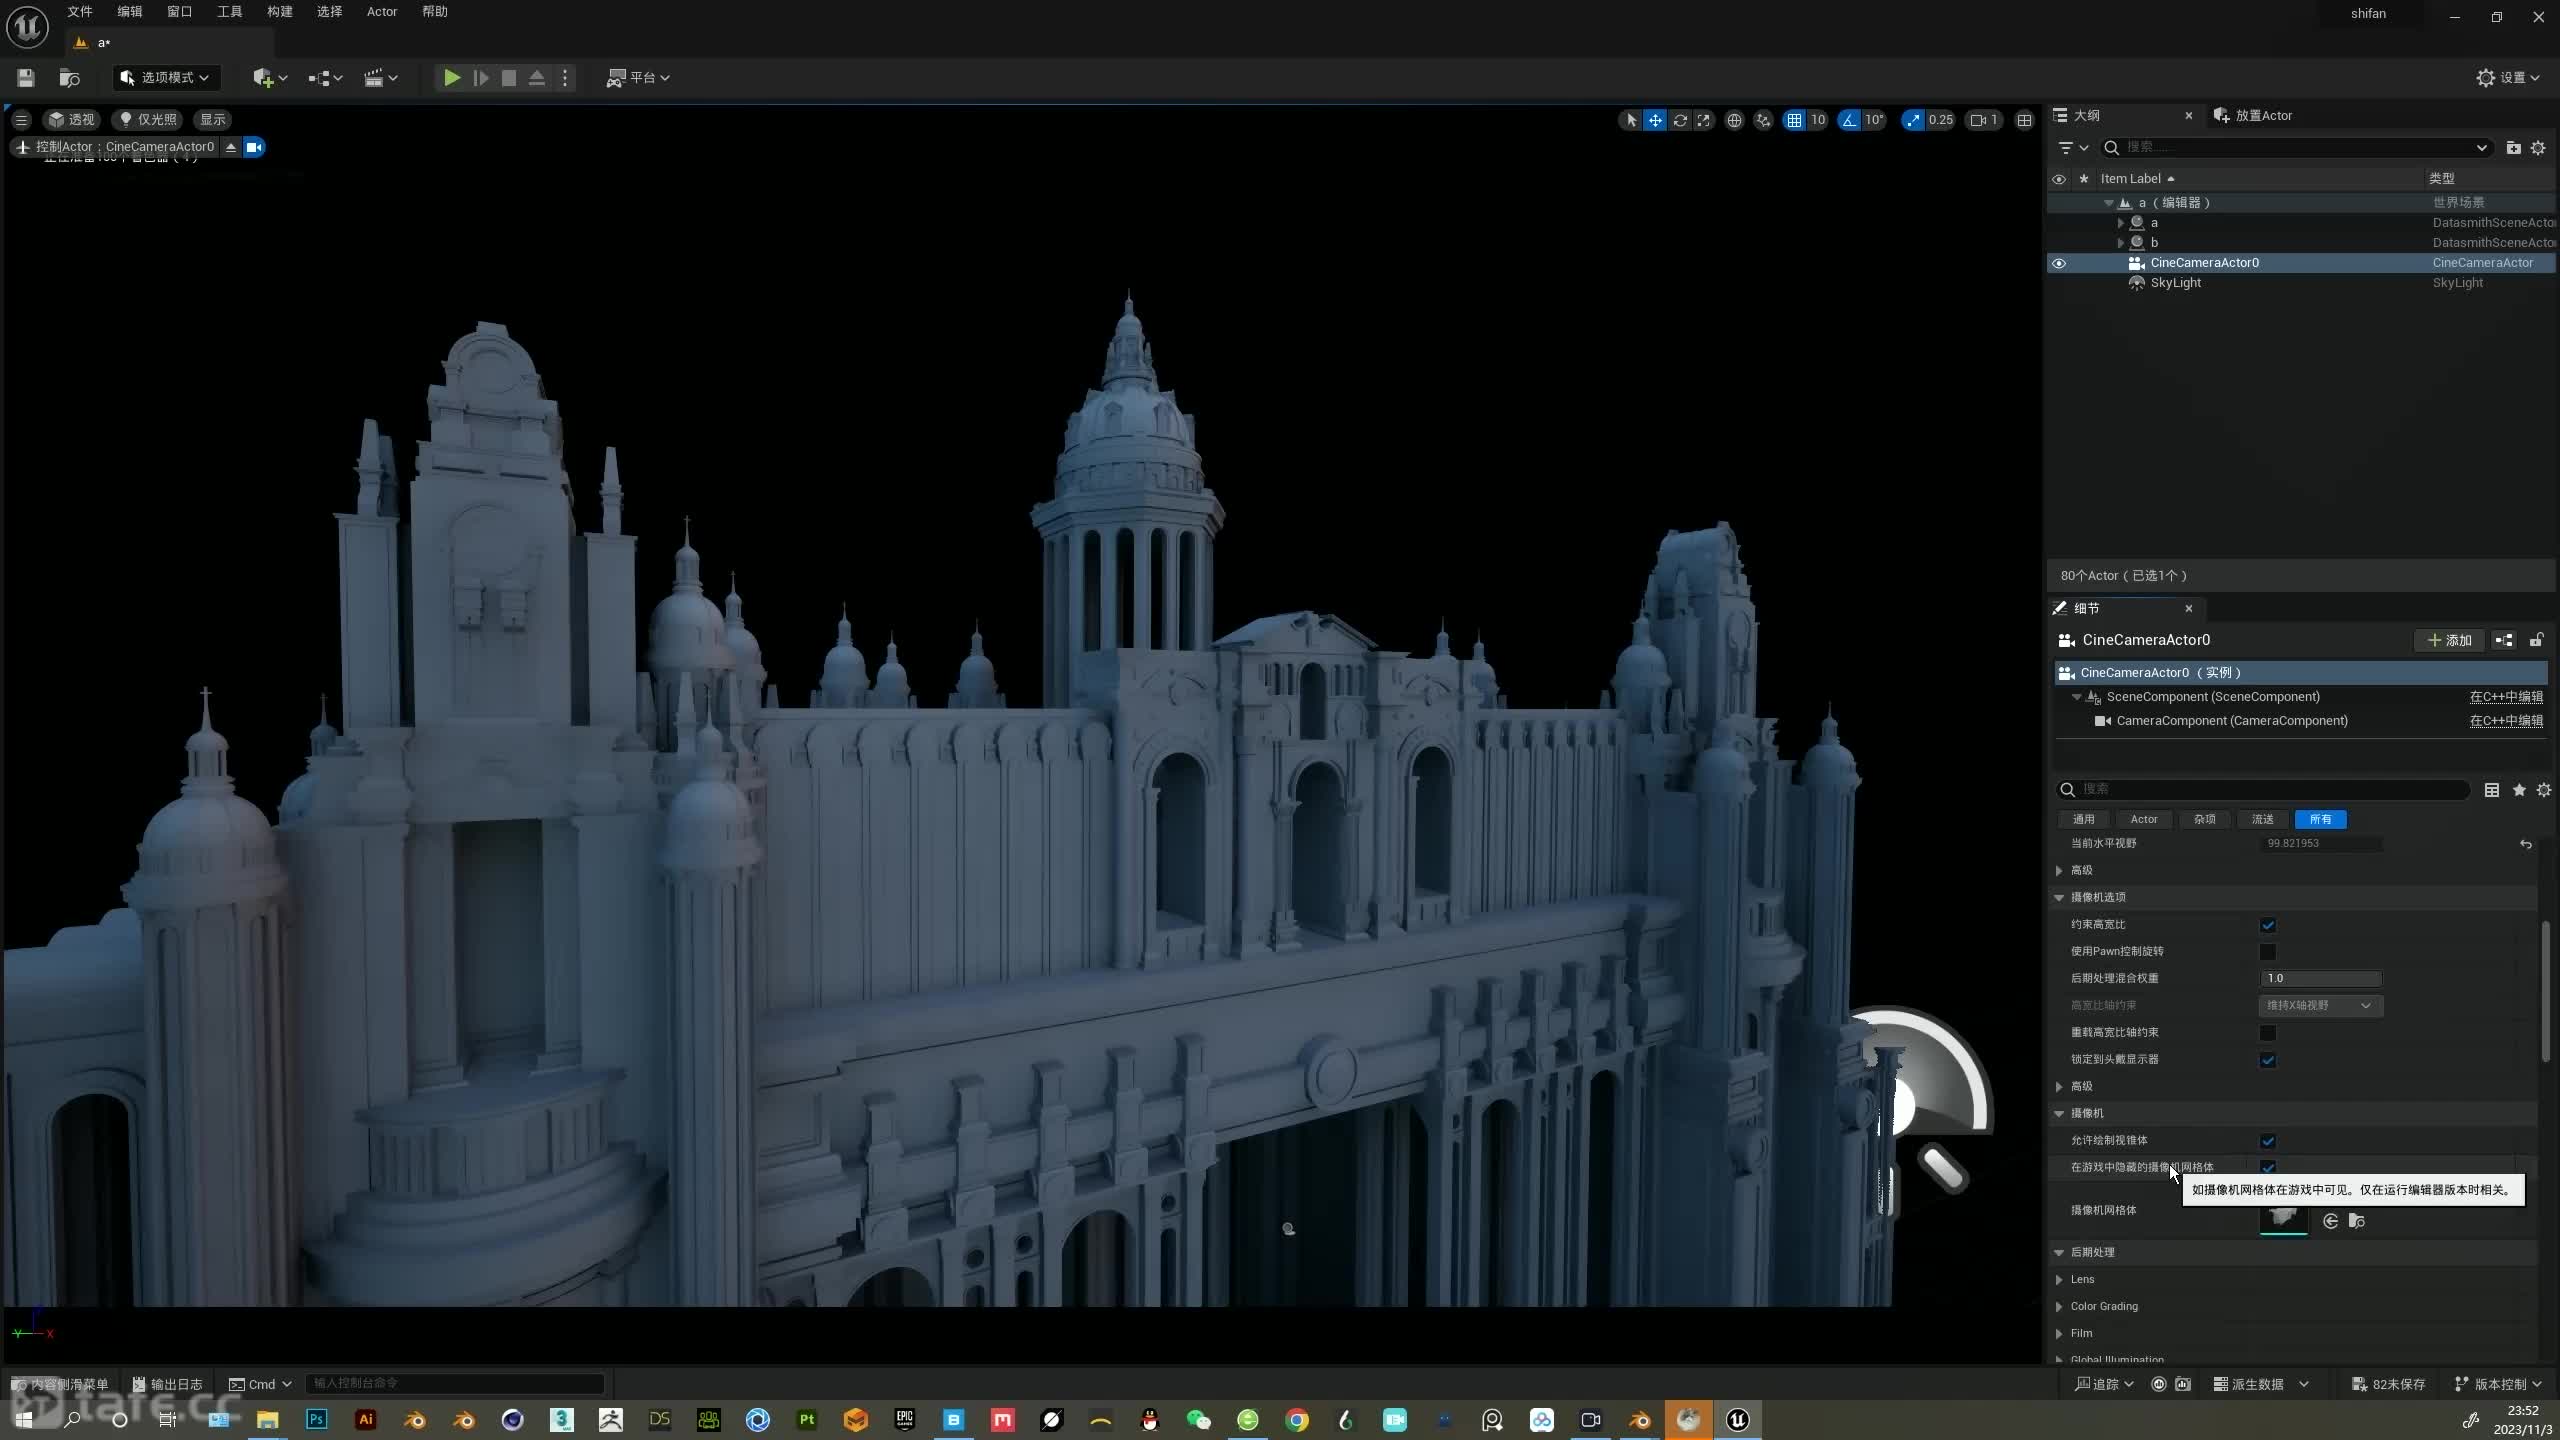2560x1440 pixels.
Task: Click the viewport layout maximize icon
Action: [2024, 120]
